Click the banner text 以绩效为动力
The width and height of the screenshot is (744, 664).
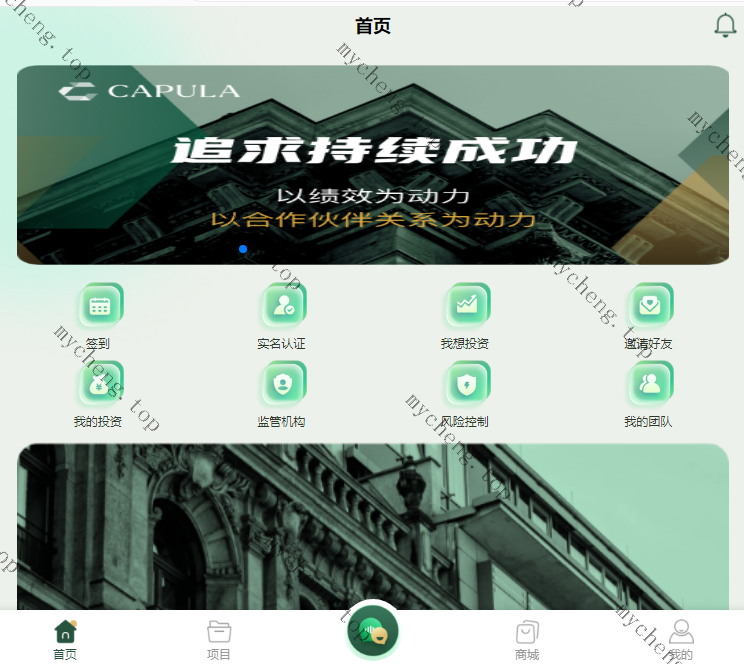tap(373, 196)
